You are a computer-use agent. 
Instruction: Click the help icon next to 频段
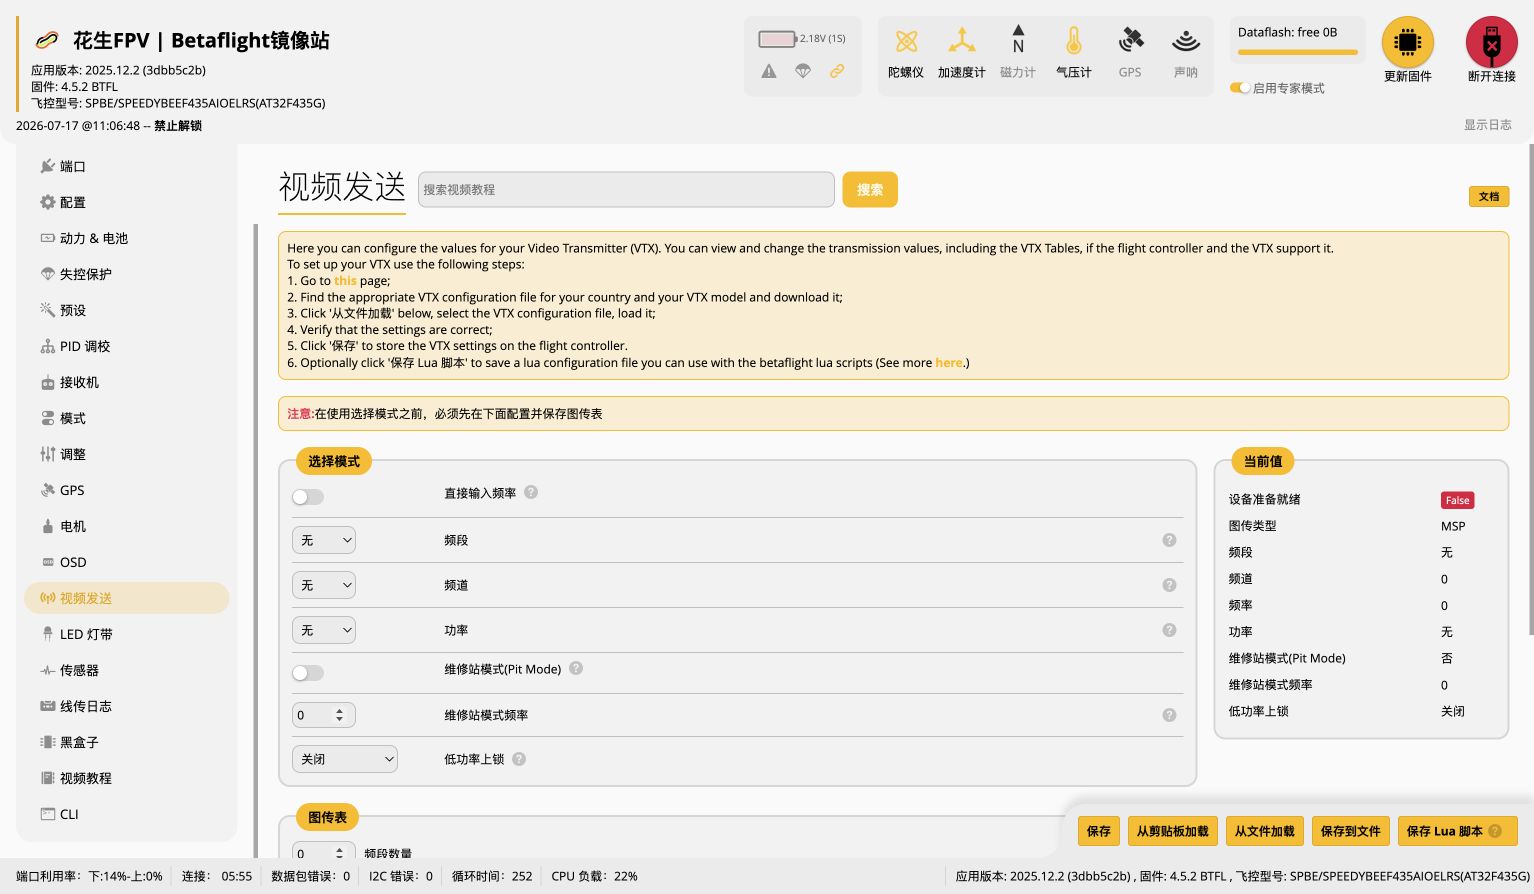coord(1169,540)
